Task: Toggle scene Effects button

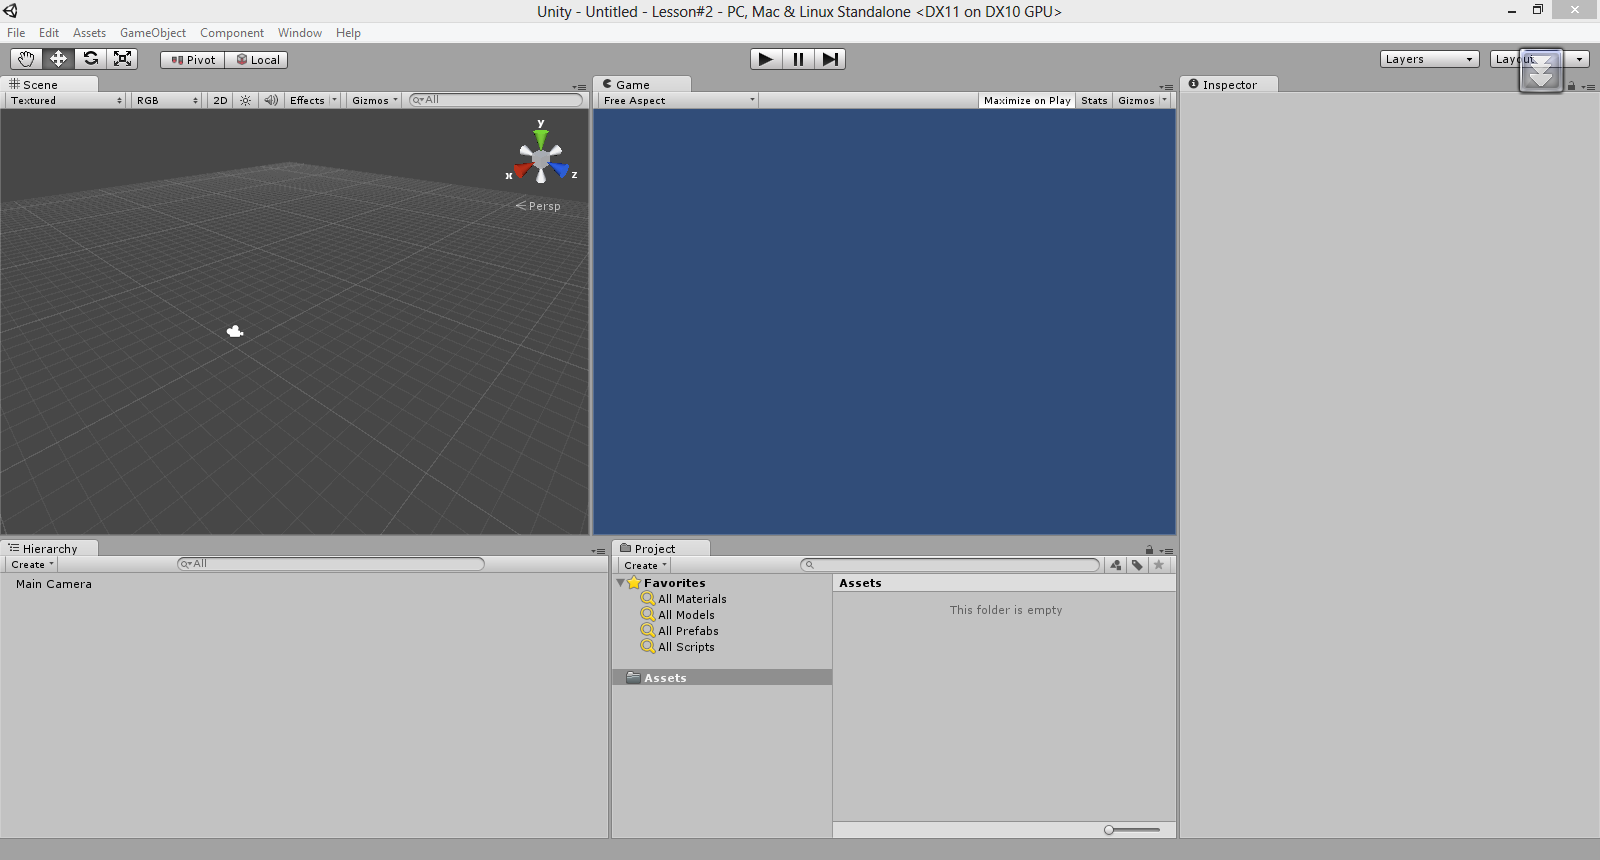Action: [x=307, y=100]
